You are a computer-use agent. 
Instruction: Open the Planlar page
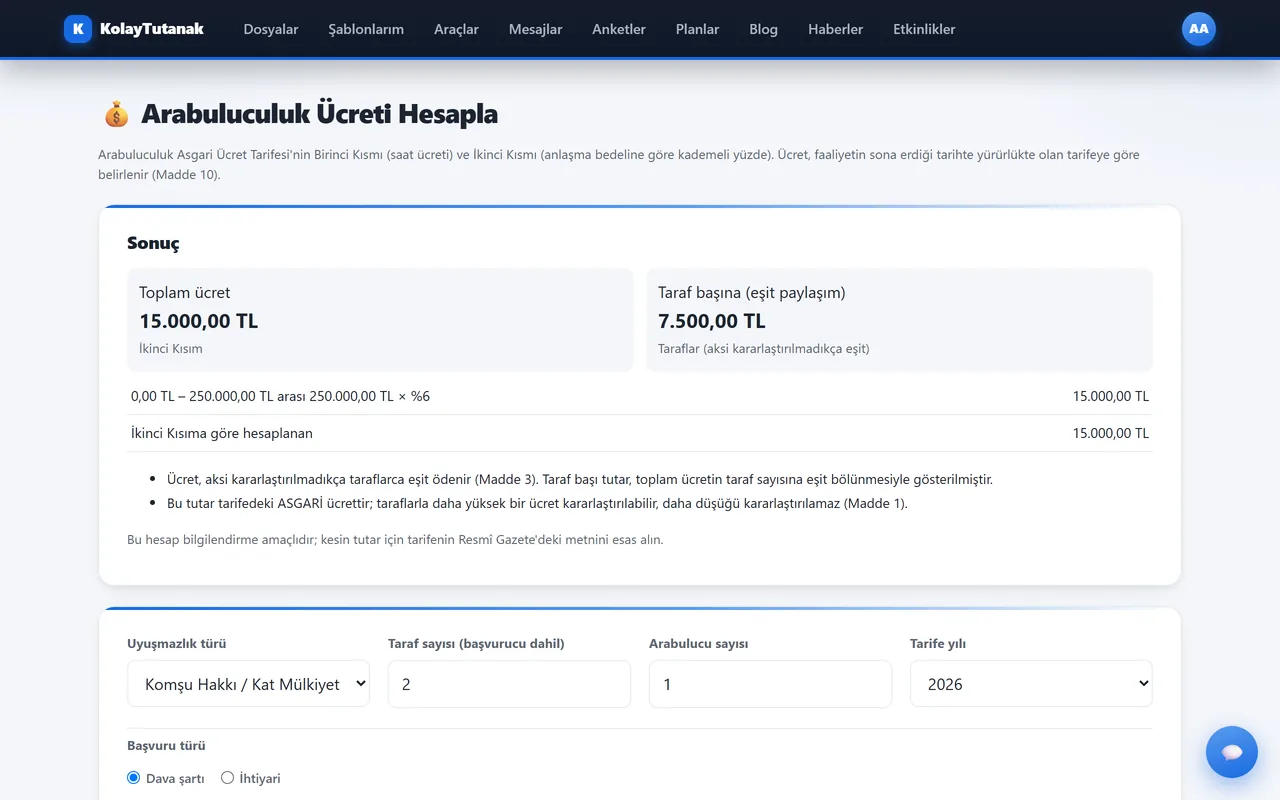697,29
